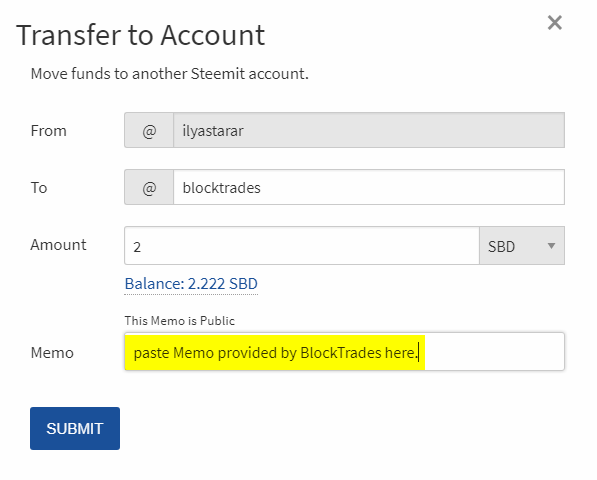The width and height of the screenshot is (597, 480).
Task: Click the @ prefix beside ilyastarar
Action: pos(149,130)
